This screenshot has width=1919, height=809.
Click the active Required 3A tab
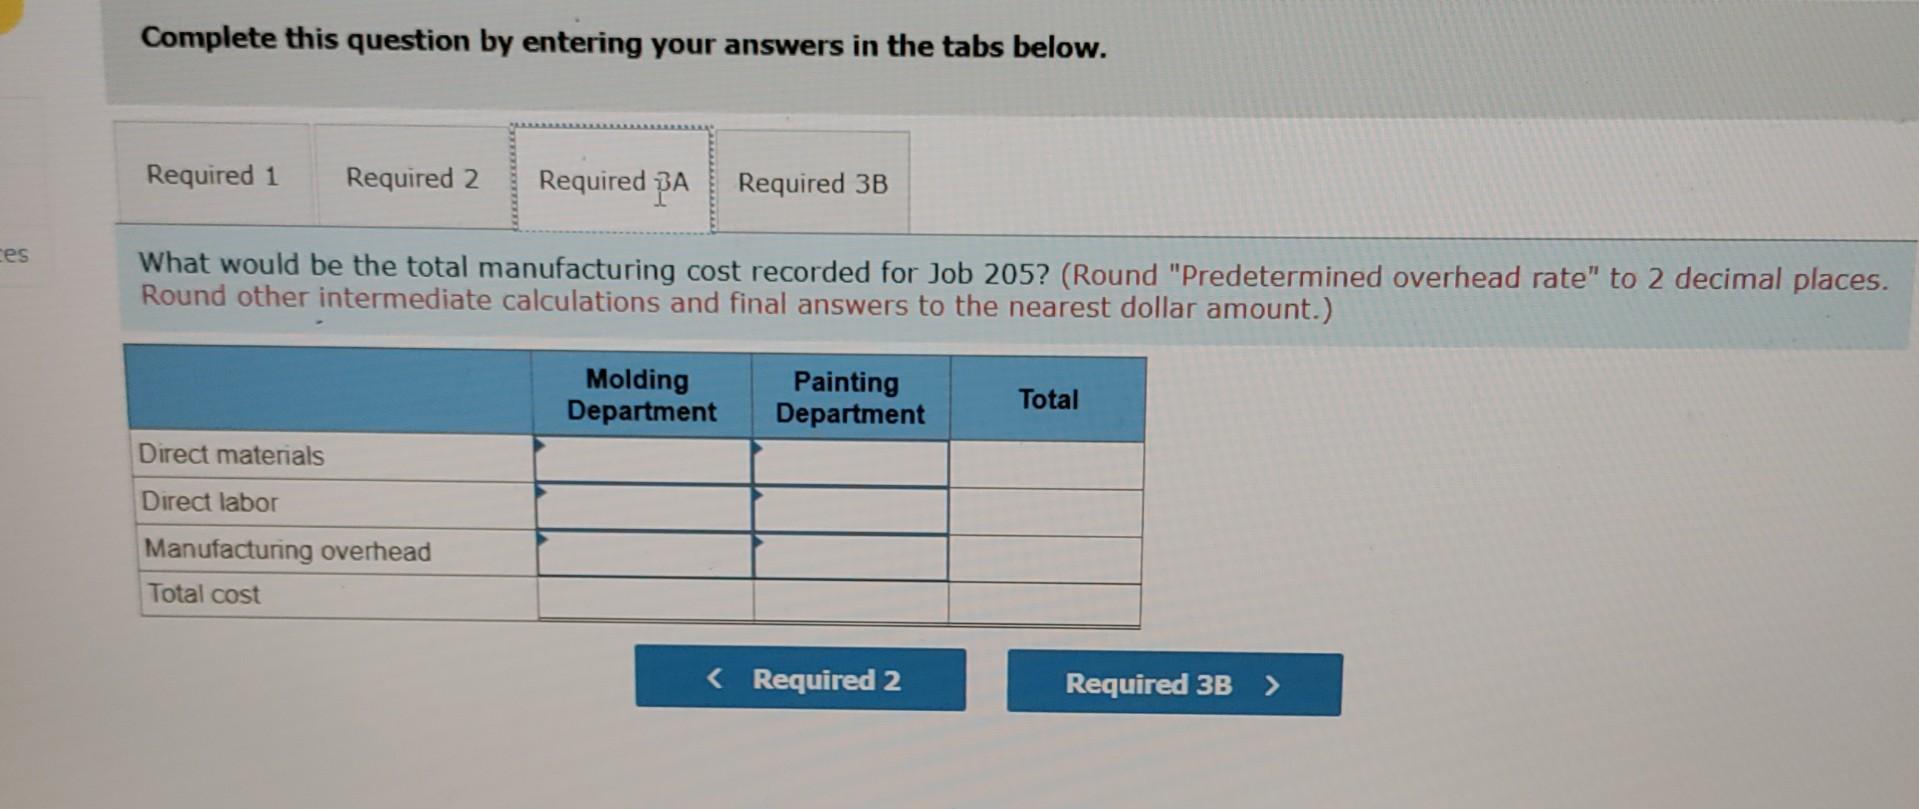611,182
